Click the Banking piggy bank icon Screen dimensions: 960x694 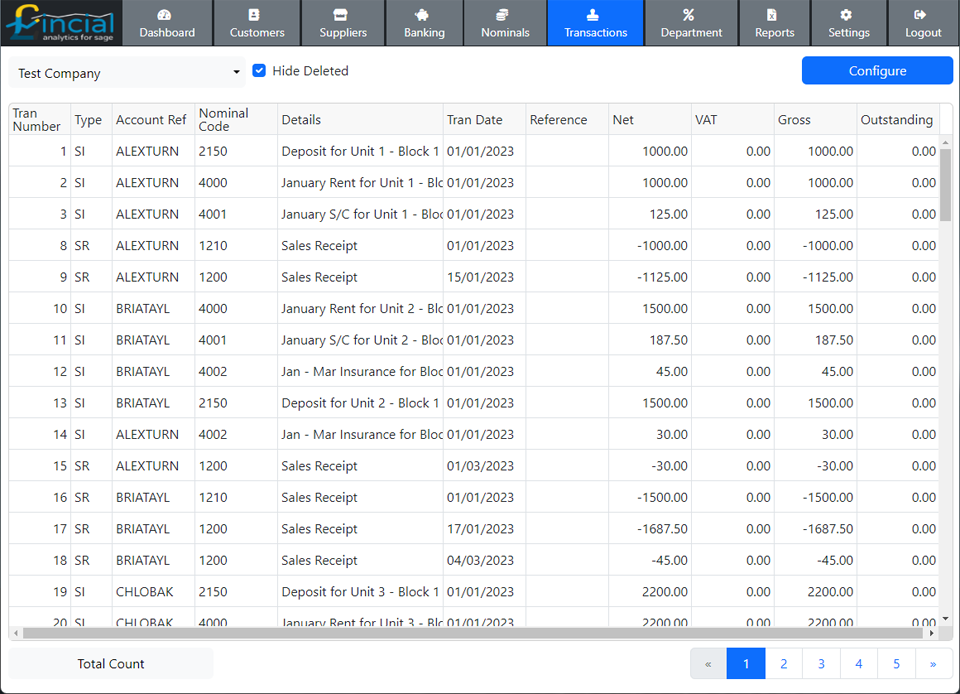pyautogui.click(x=422, y=15)
